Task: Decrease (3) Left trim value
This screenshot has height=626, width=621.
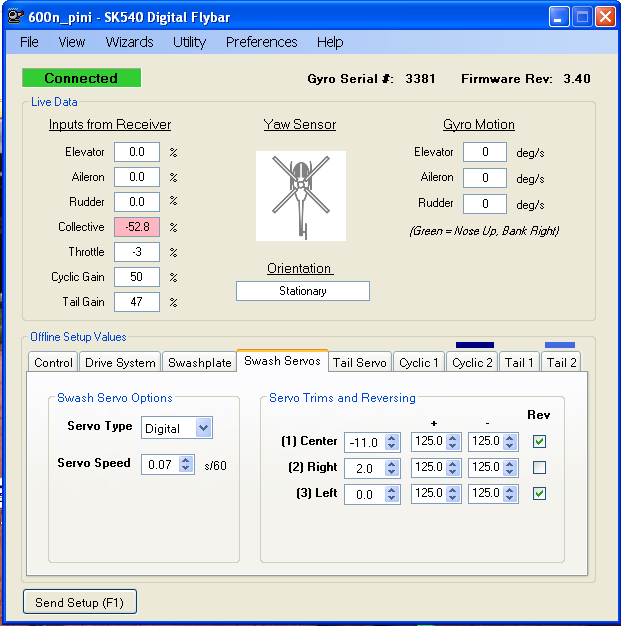Action: (391, 499)
